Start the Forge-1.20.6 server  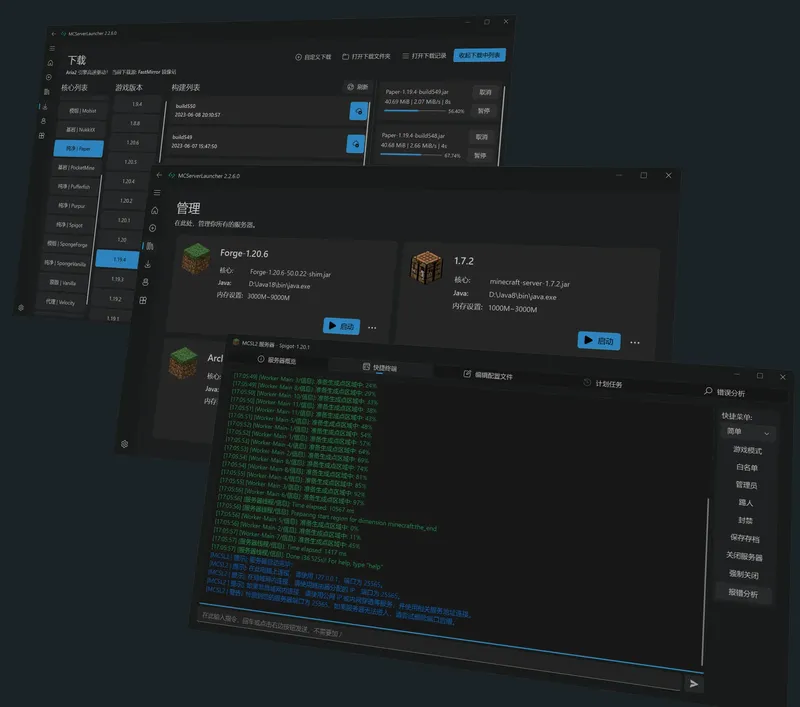pyautogui.click(x=341, y=326)
